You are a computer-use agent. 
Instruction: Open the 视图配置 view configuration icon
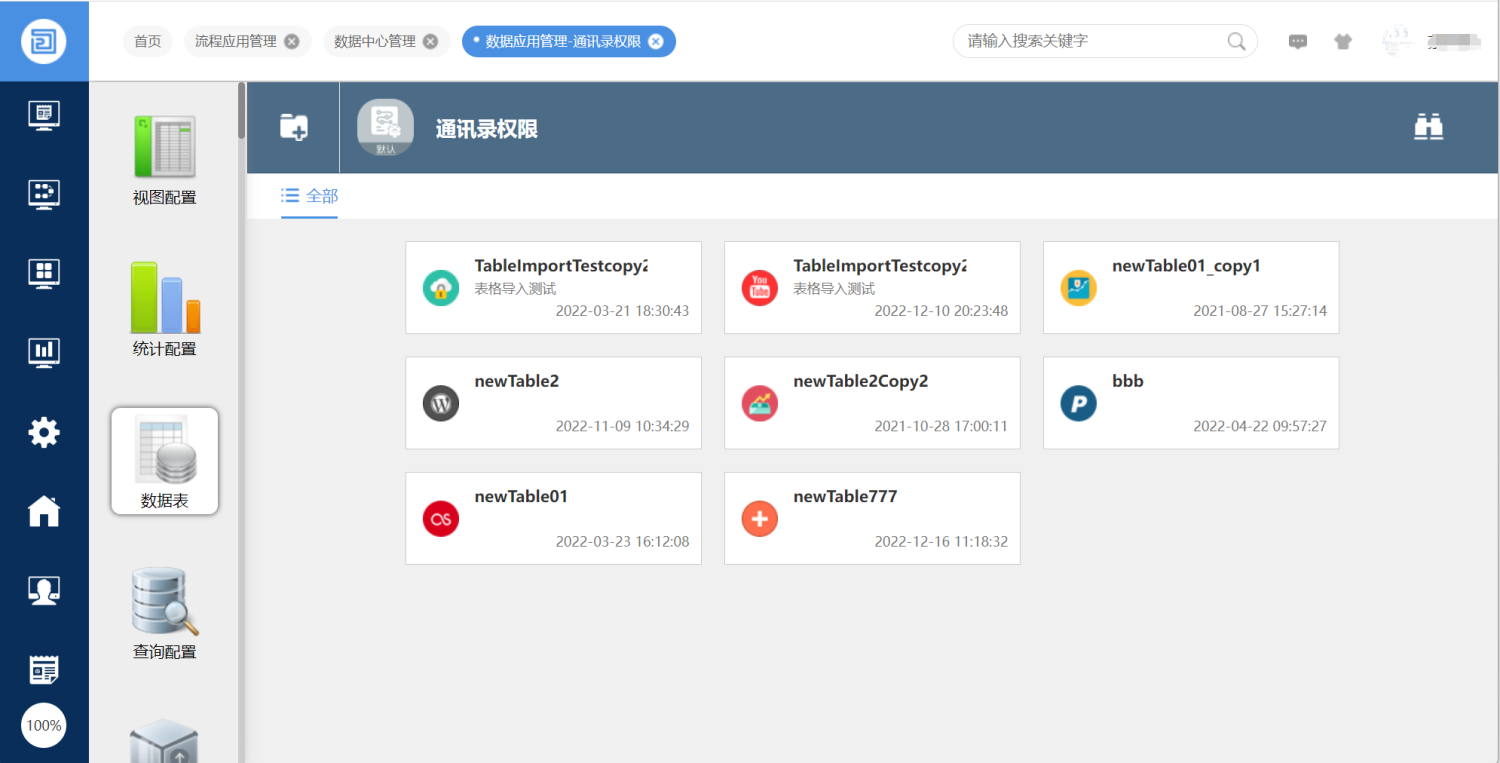pyautogui.click(x=165, y=160)
